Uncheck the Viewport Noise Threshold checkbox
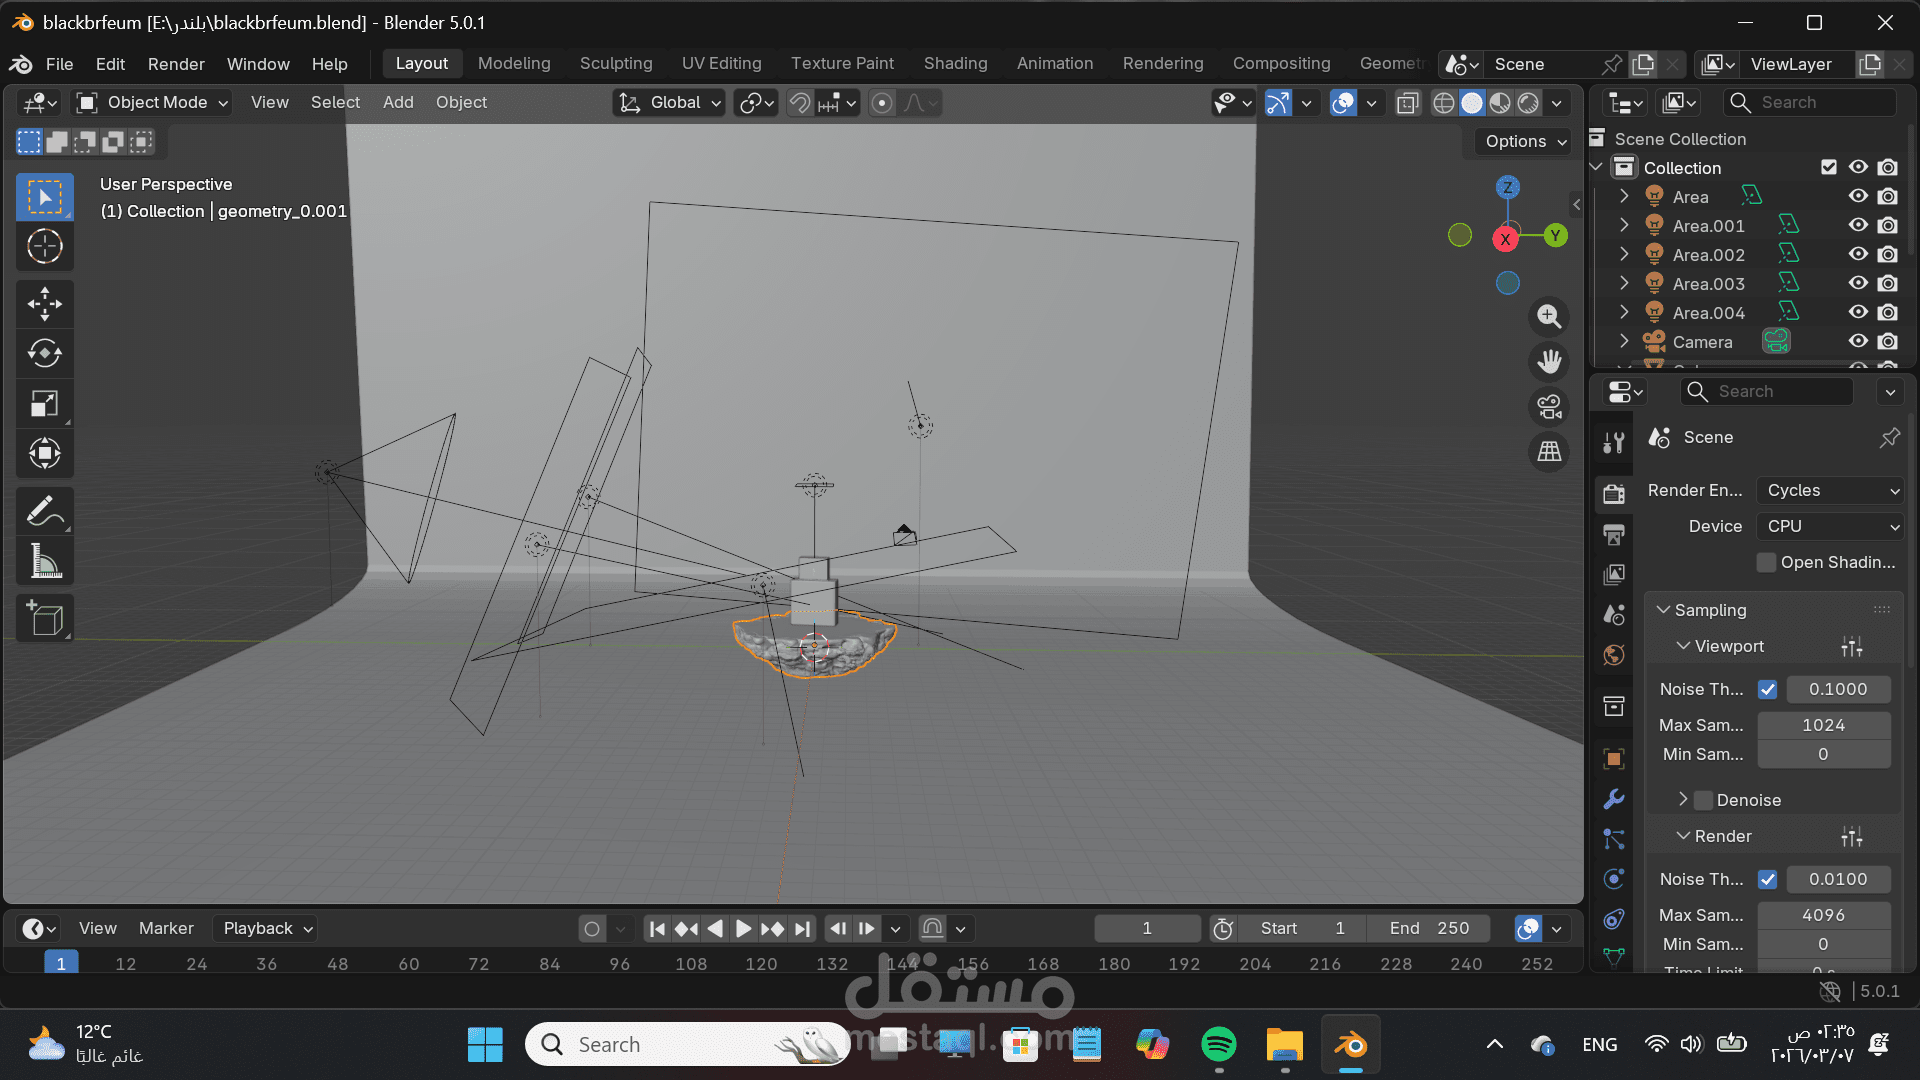This screenshot has width=1920, height=1080. 1768,689
